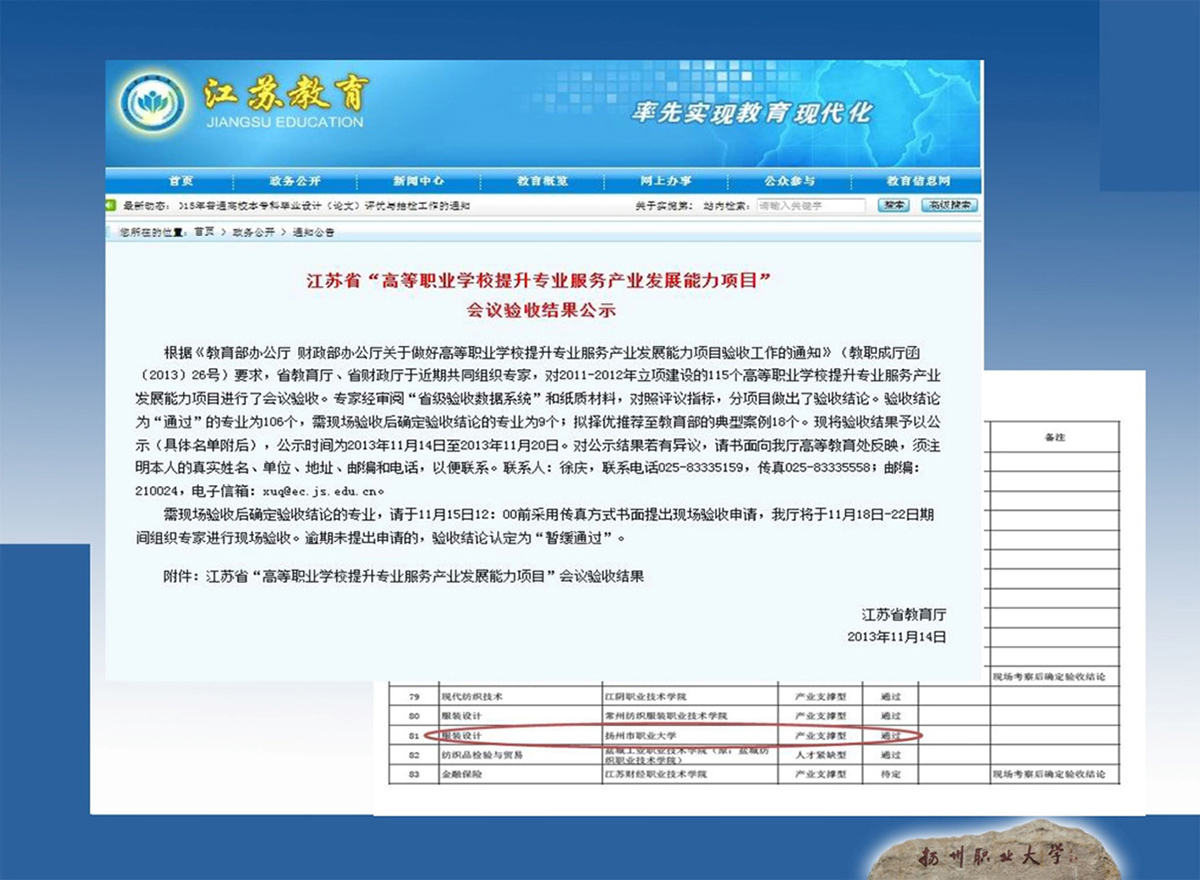1200x880 pixels.
Task: Open the 教育概览 navigation item
Action: coord(543,181)
